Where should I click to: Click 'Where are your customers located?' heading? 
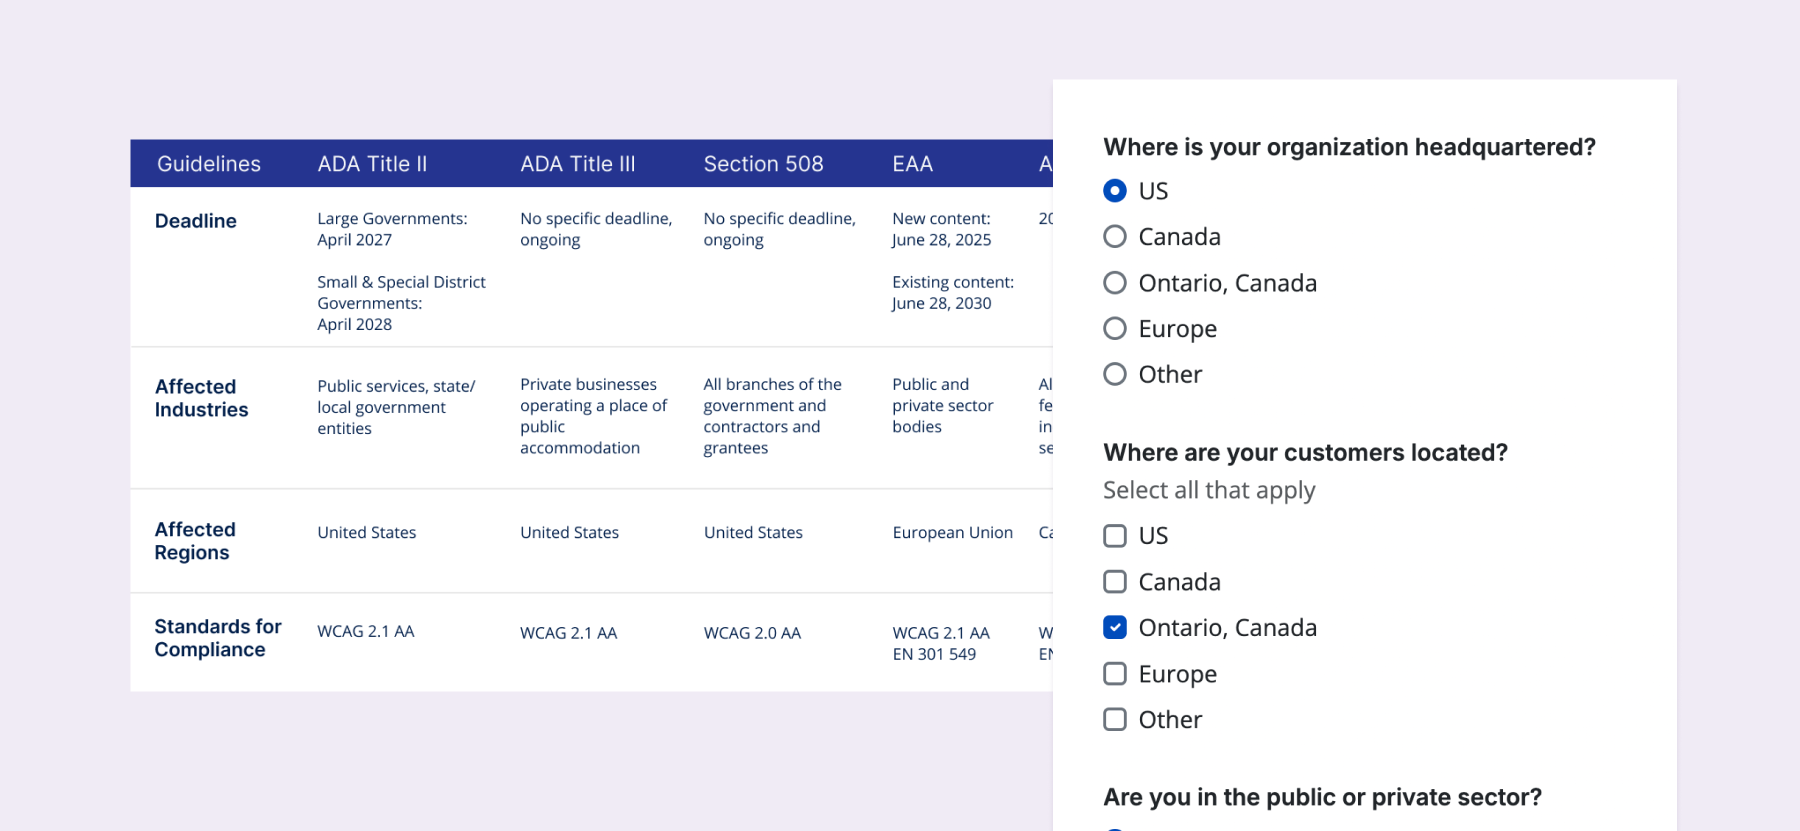1305,453
